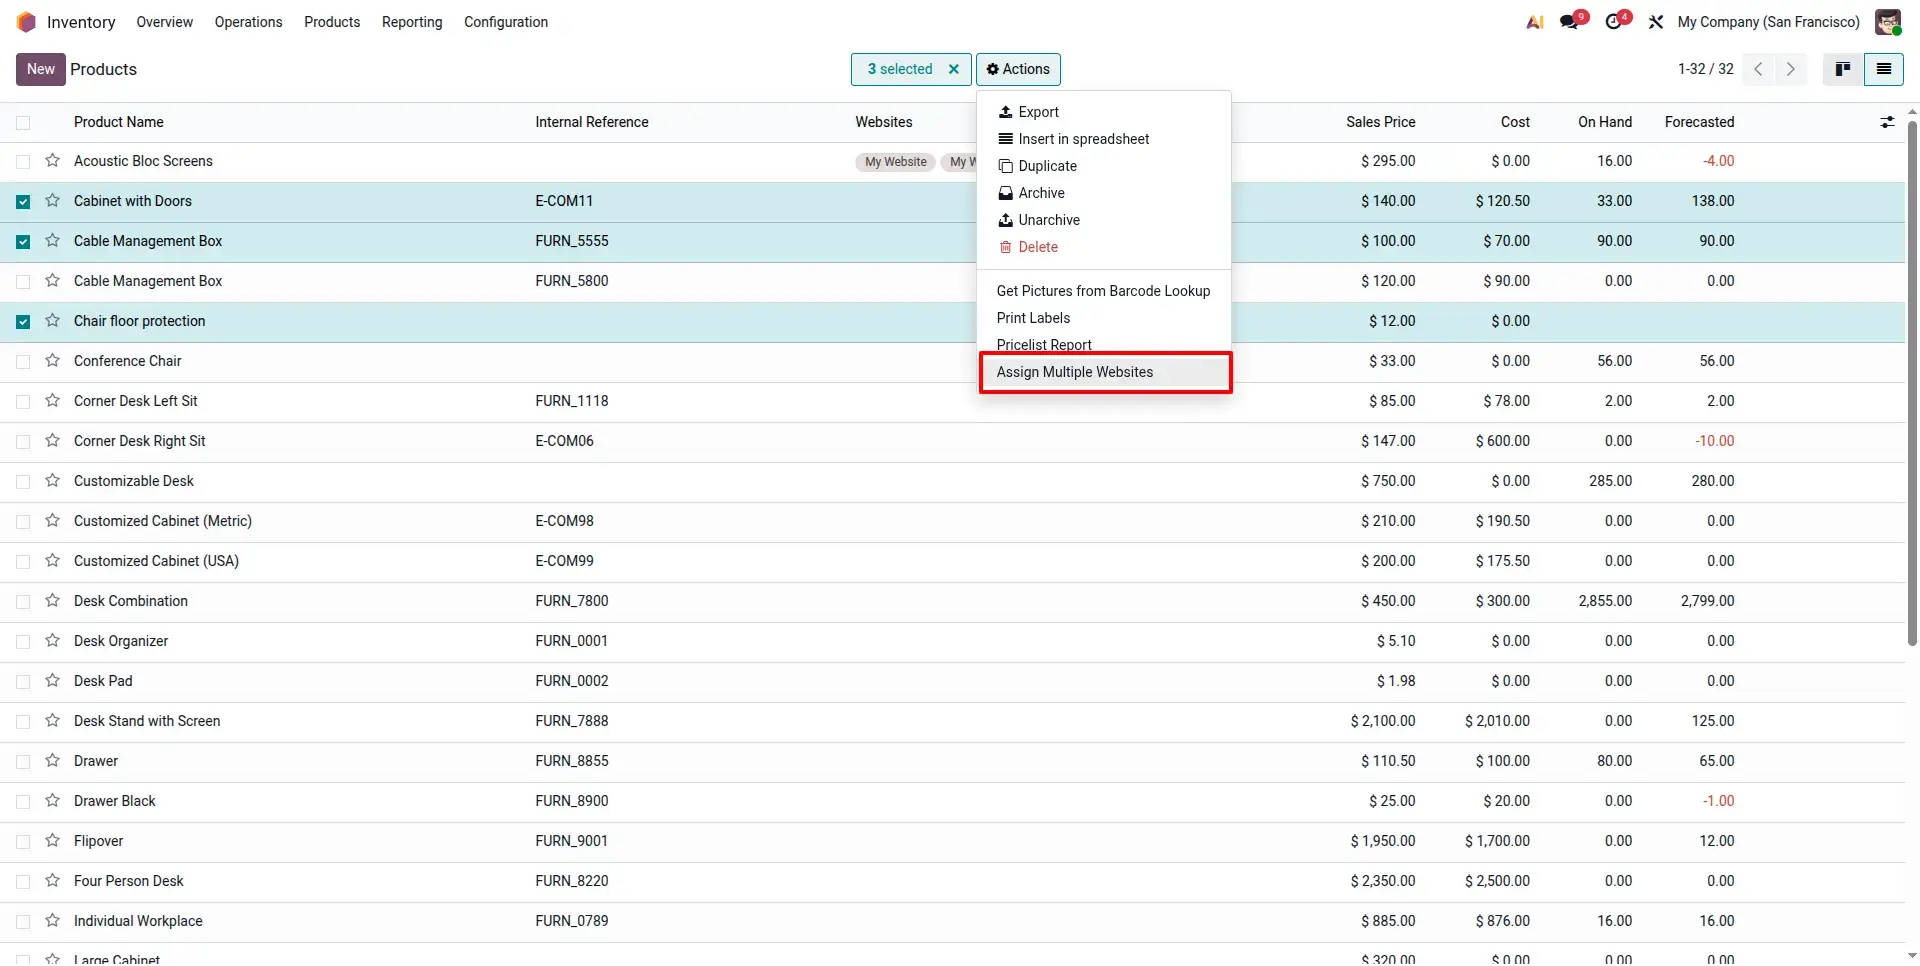This screenshot has width=1920, height=966.
Task: Click the 1-32 / 32 pager range
Action: point(1706,69)
